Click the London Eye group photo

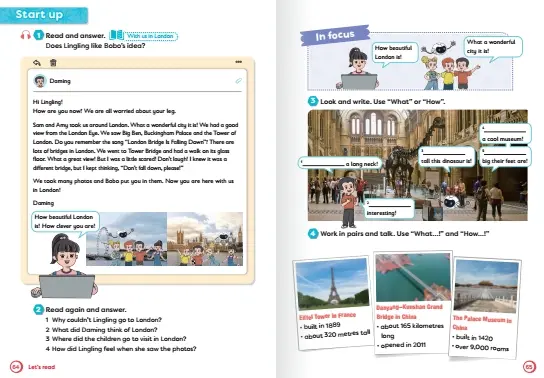(127, 239)
